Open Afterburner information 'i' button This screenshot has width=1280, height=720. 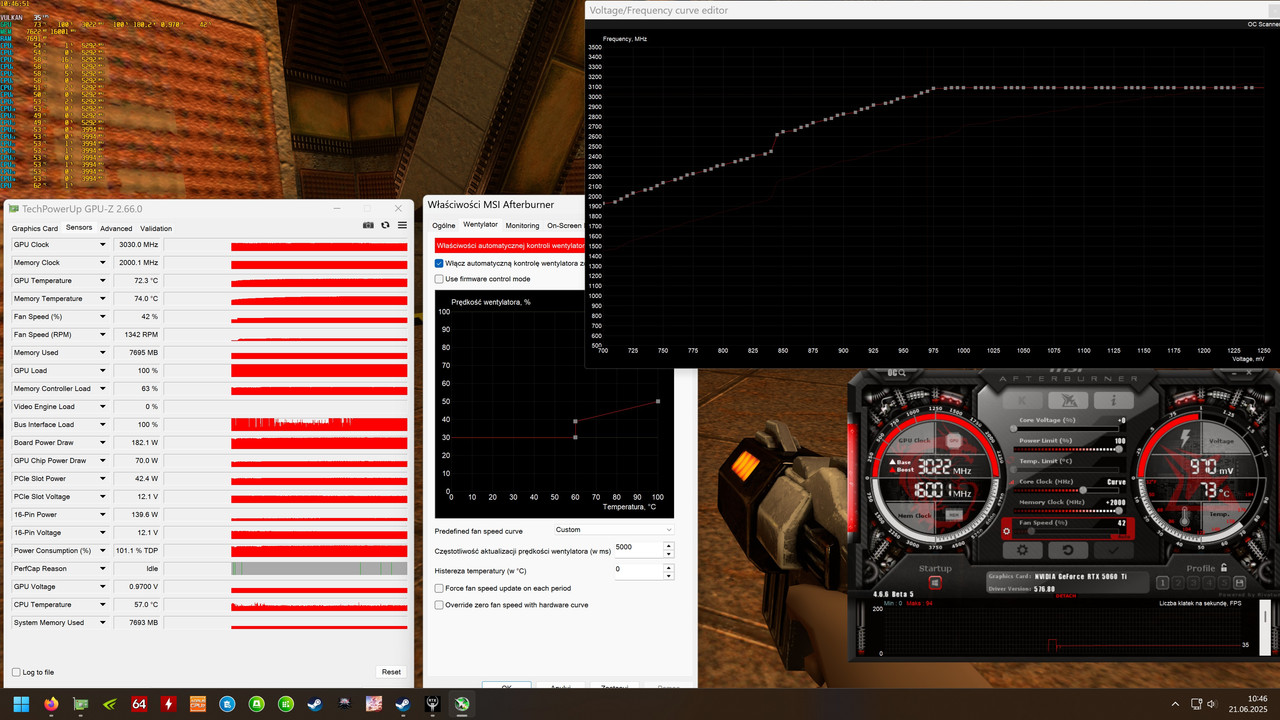[x=1112, y=400]
